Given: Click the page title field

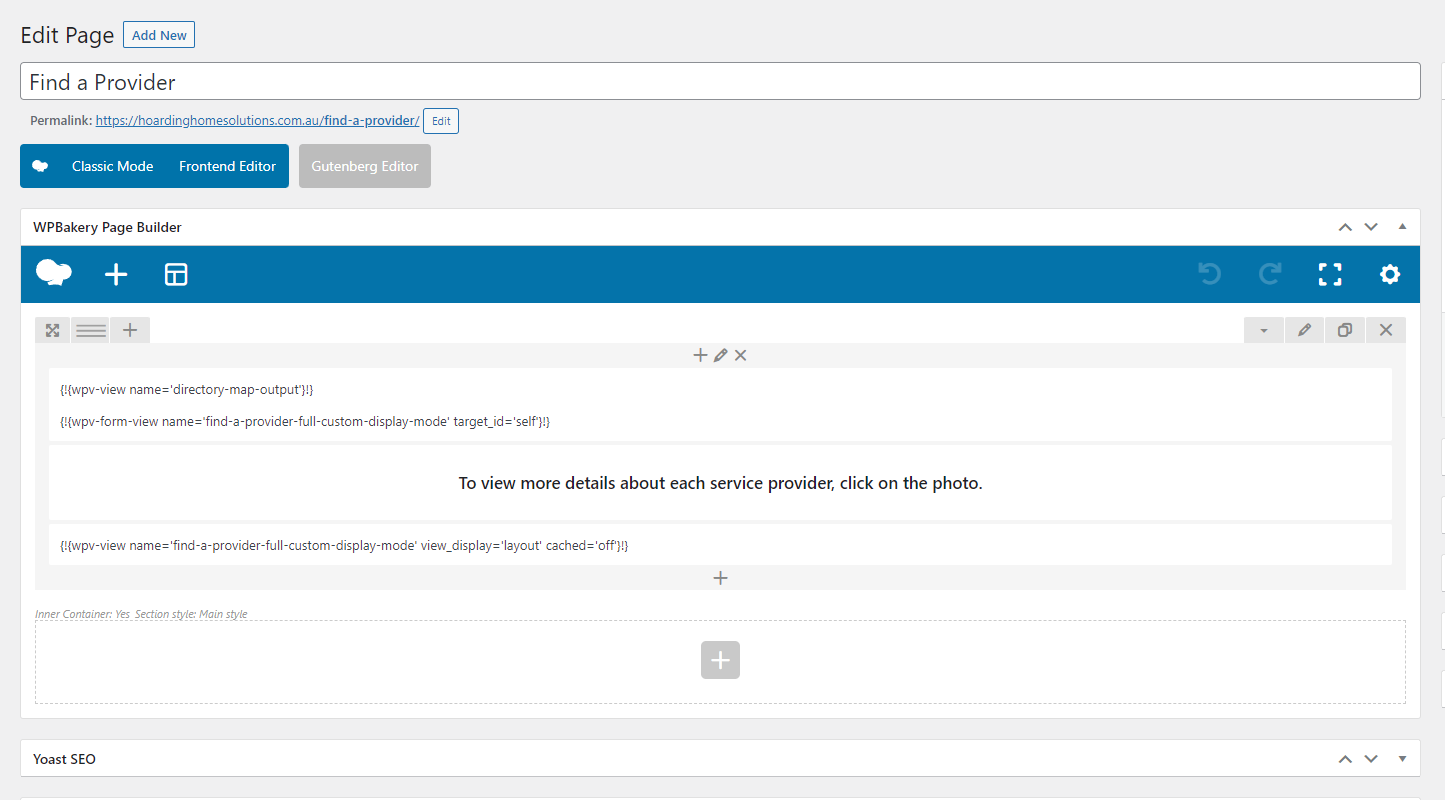Looking at the screenshot, I should 720,81.
